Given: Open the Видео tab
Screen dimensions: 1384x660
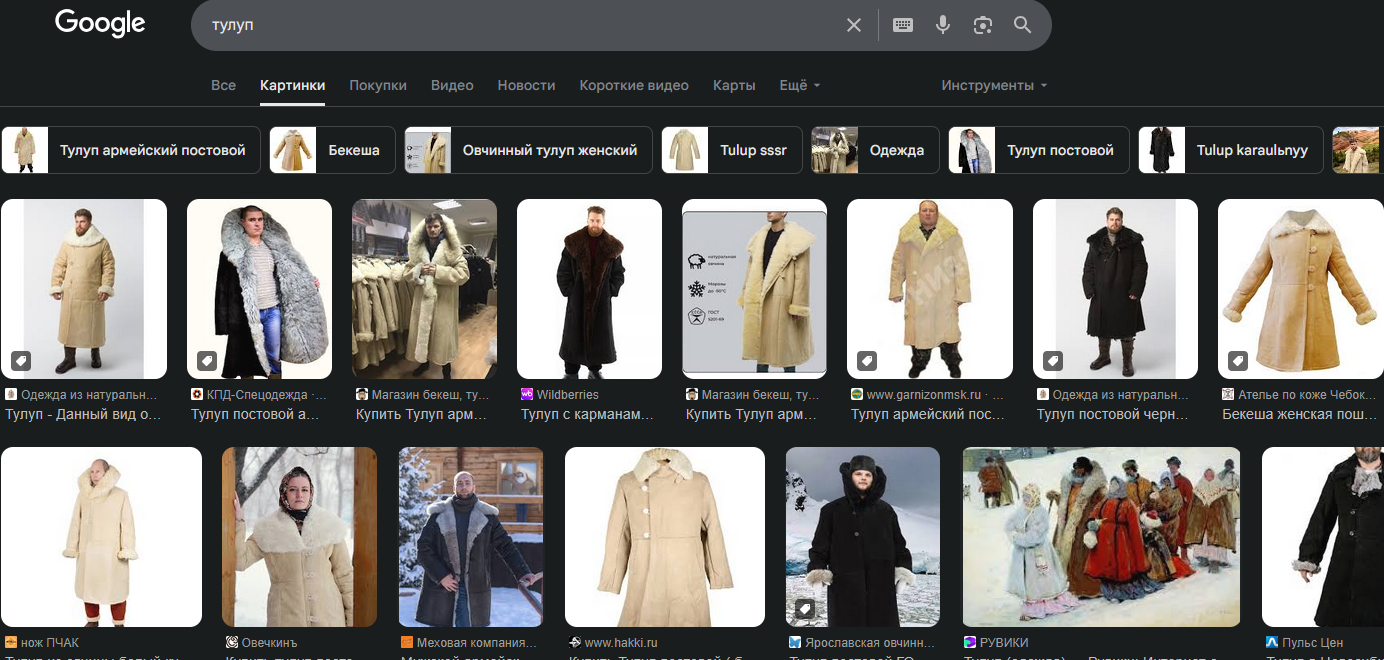Looking at the screenshot, I should tap(452, 85).
